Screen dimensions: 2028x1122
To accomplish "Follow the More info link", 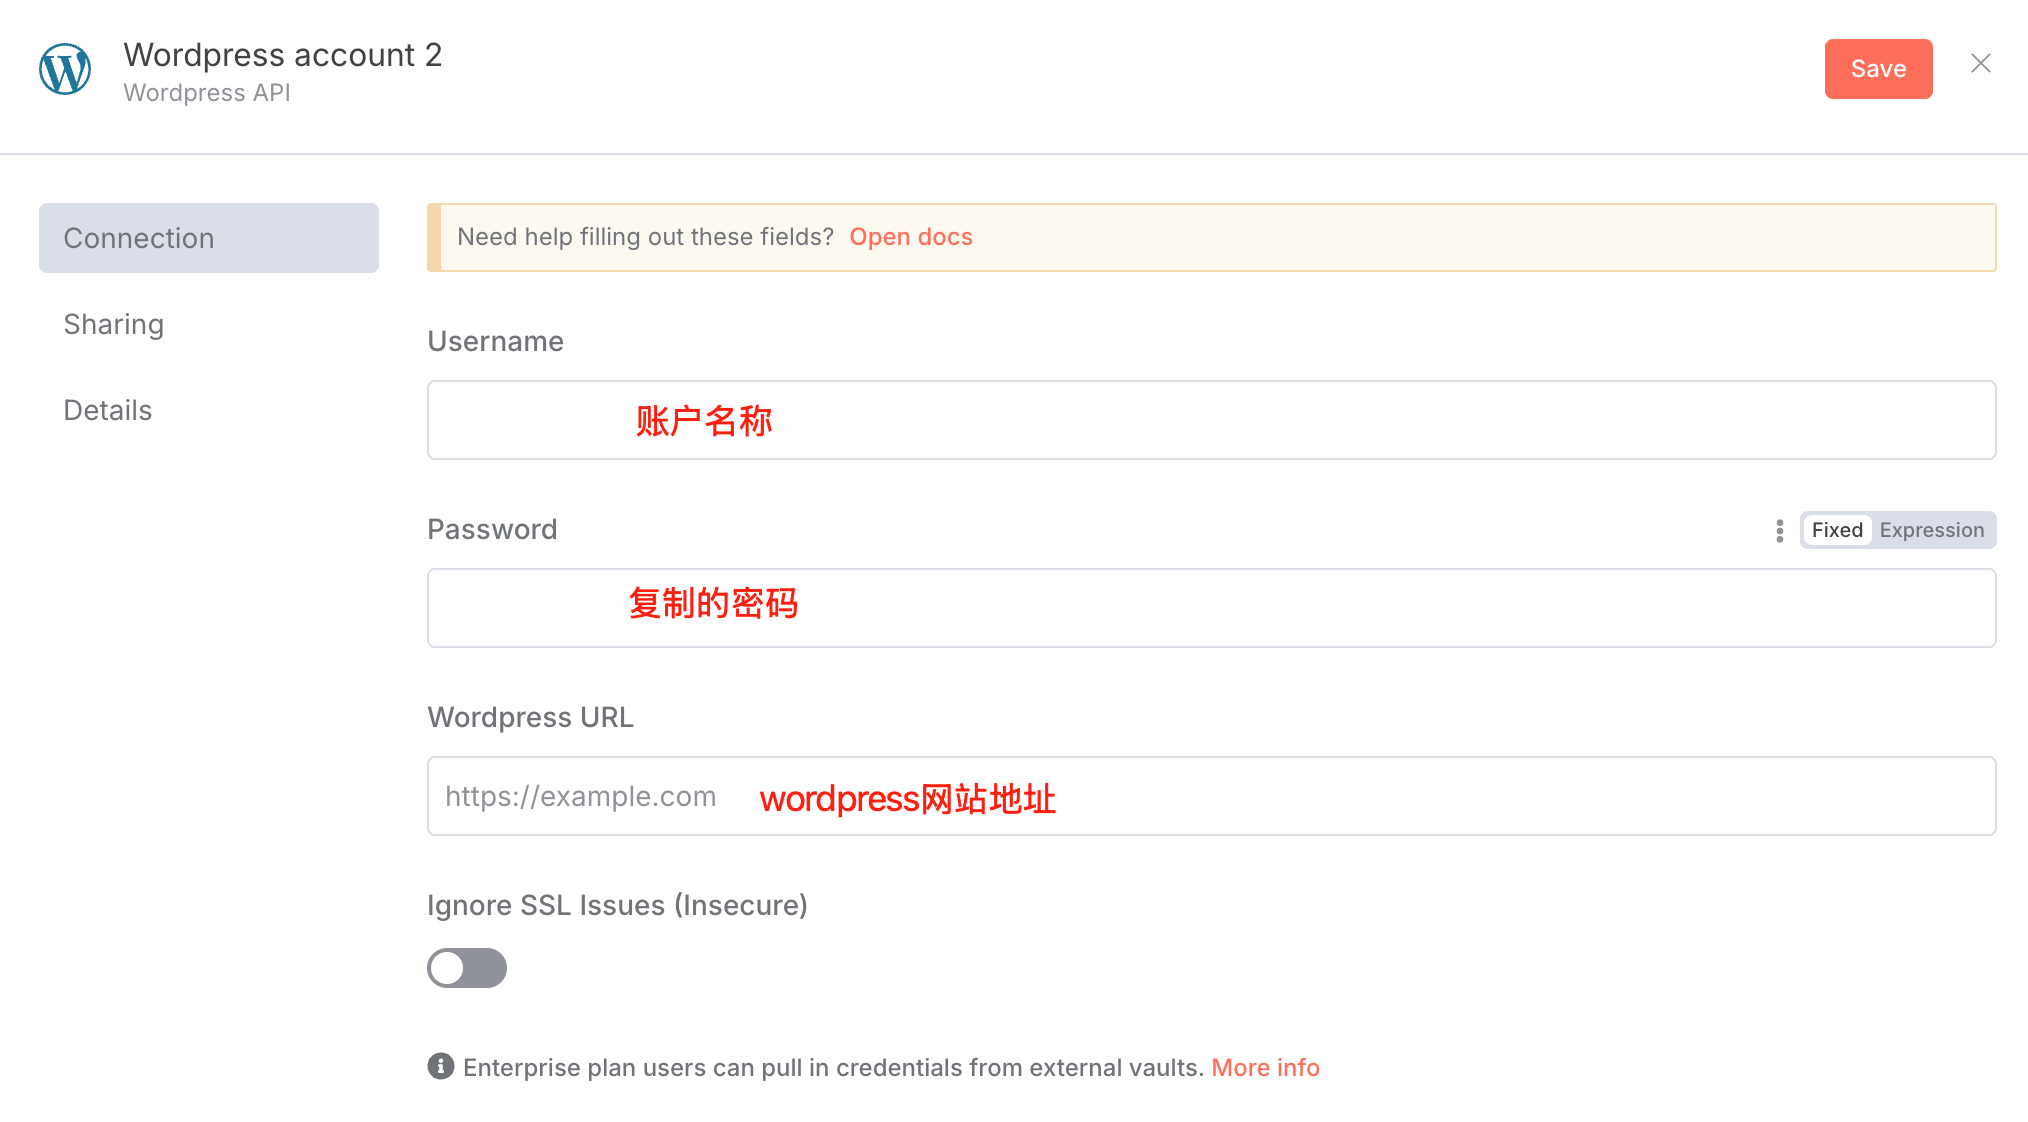I will pyautogui.click(x=1265, y=1068).
